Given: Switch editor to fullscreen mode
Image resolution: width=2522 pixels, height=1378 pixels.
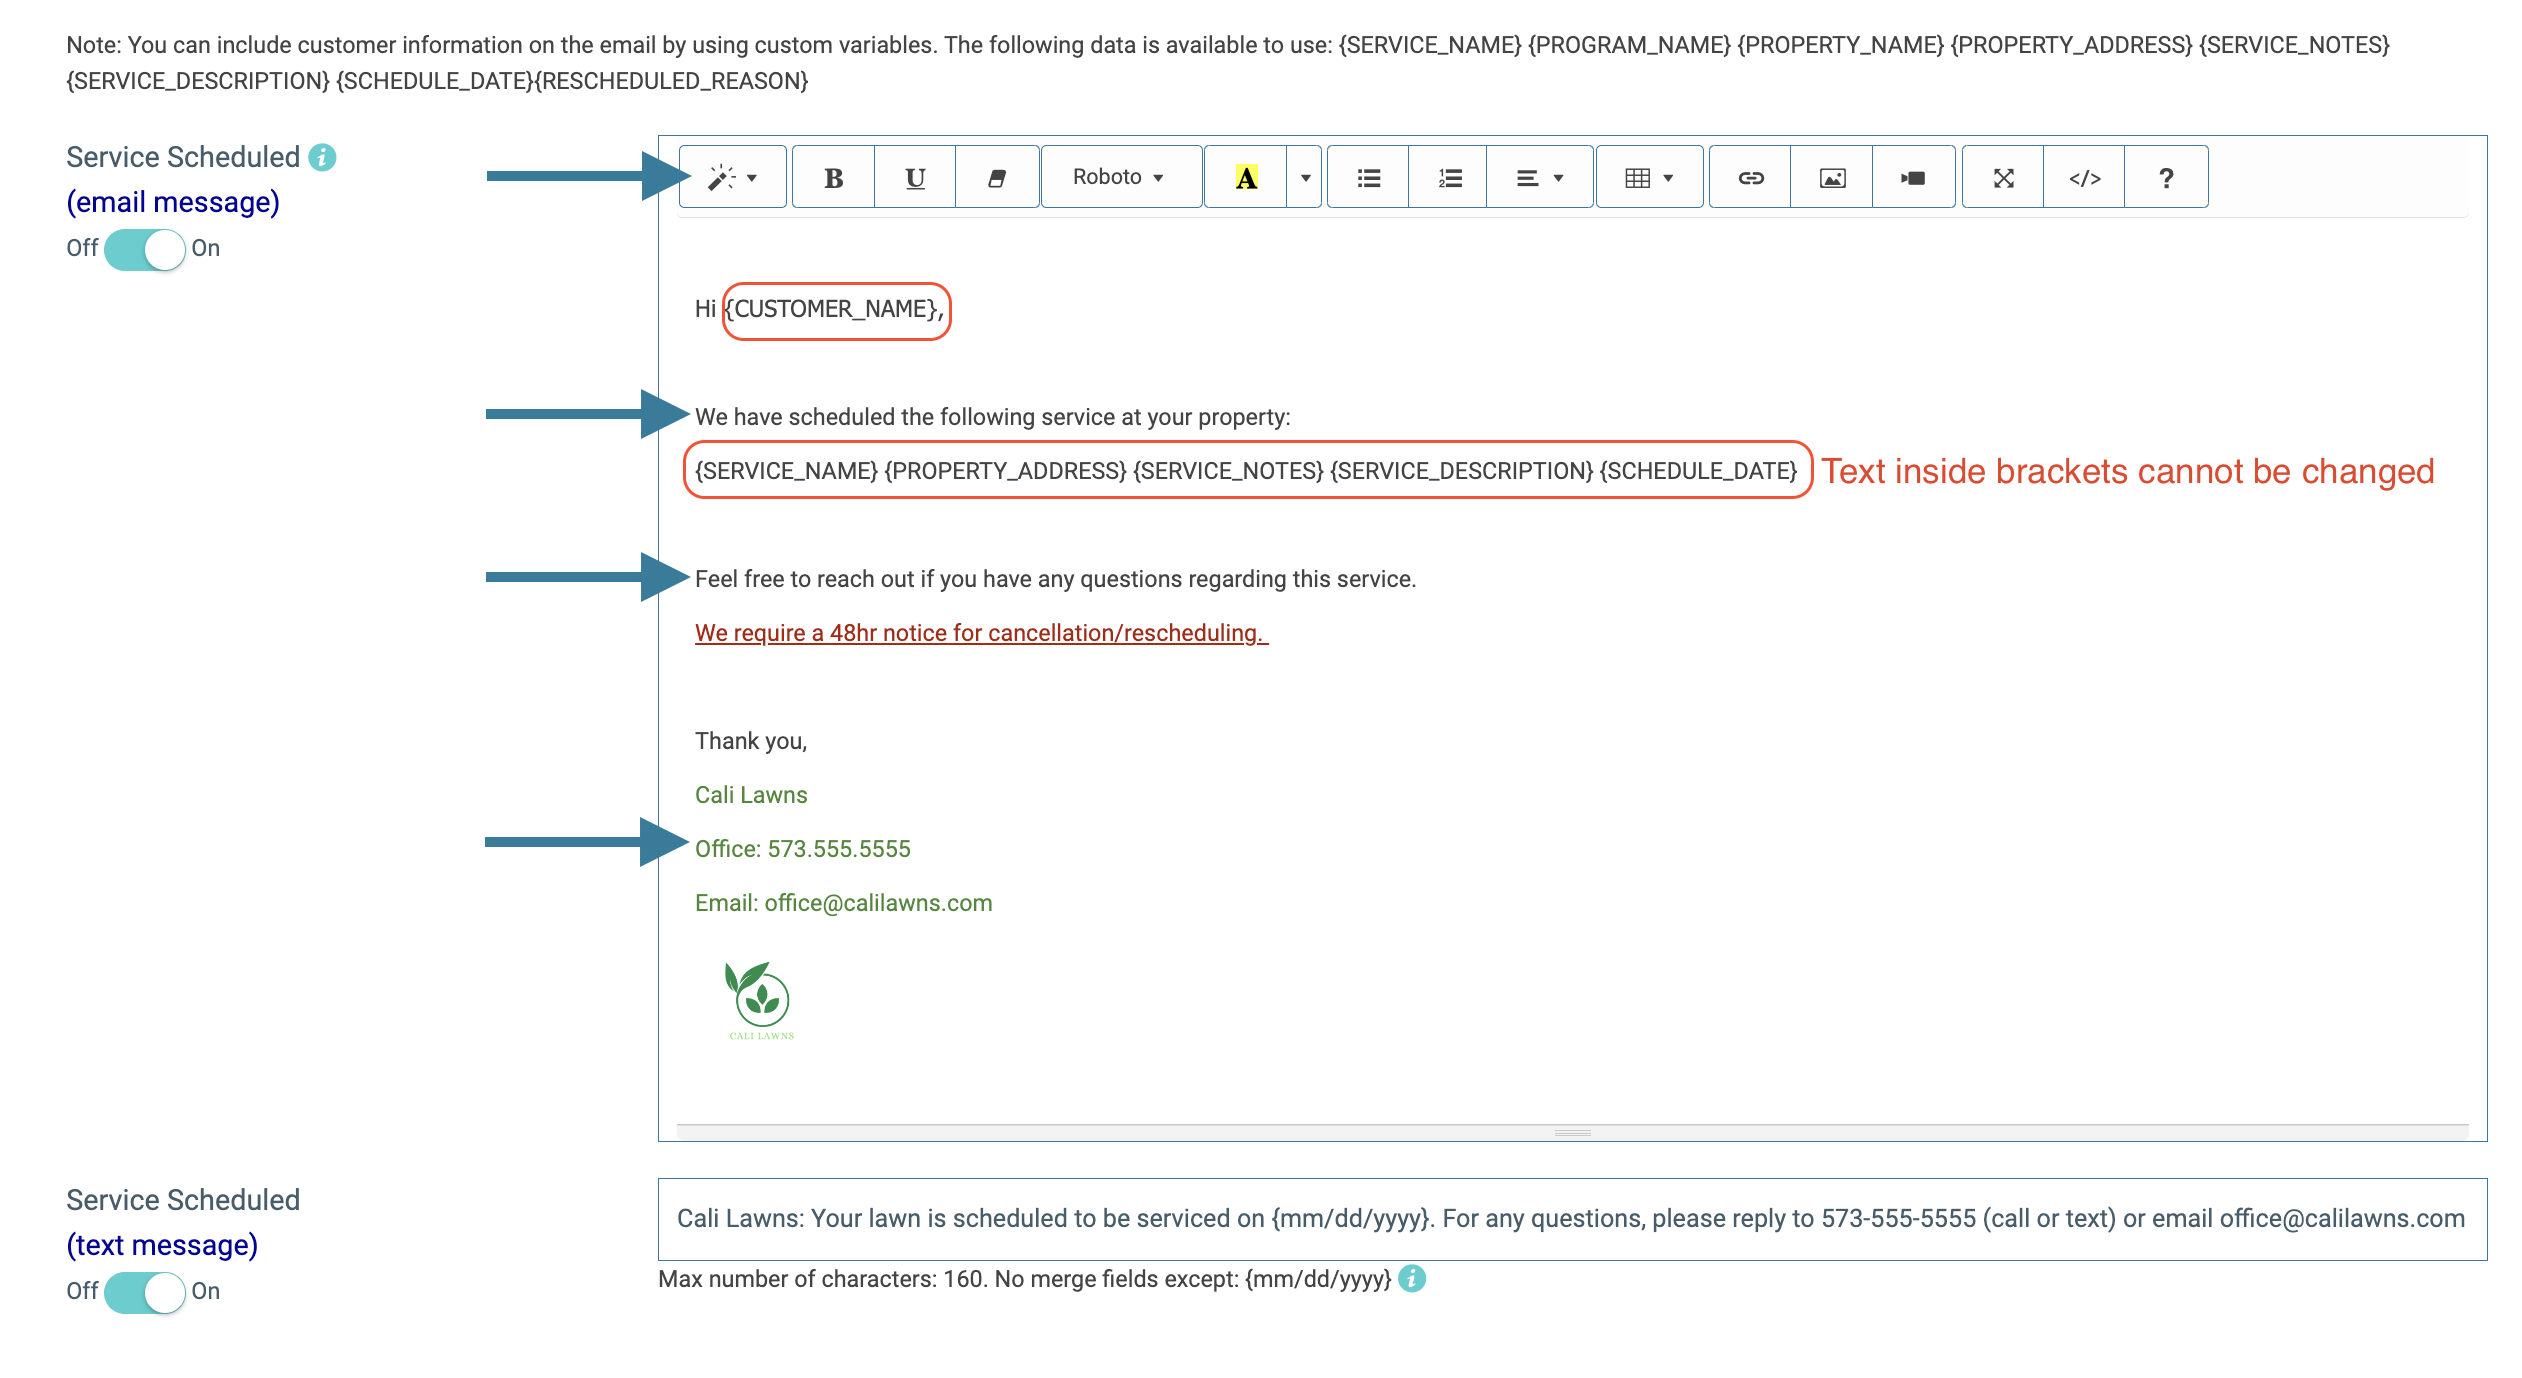Looking at the screenshot, I should point(2002,178).
